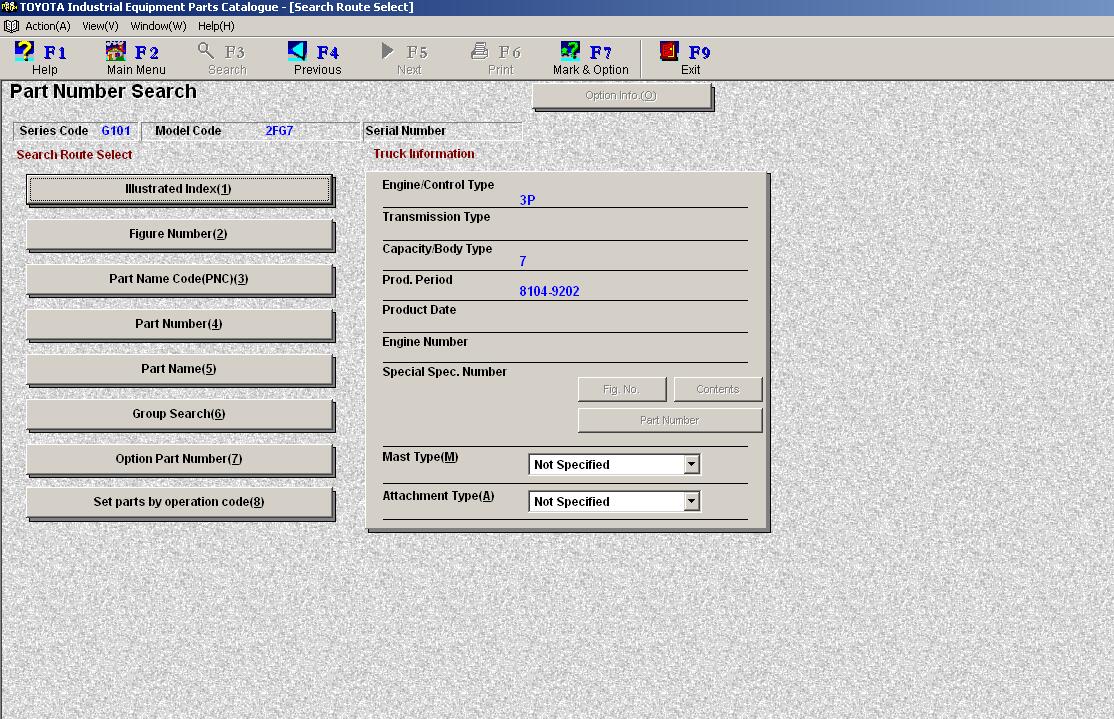Viewport: 1114px width, 719px height.
Task: Click the Transmission Type label
Action: point(436,217)
